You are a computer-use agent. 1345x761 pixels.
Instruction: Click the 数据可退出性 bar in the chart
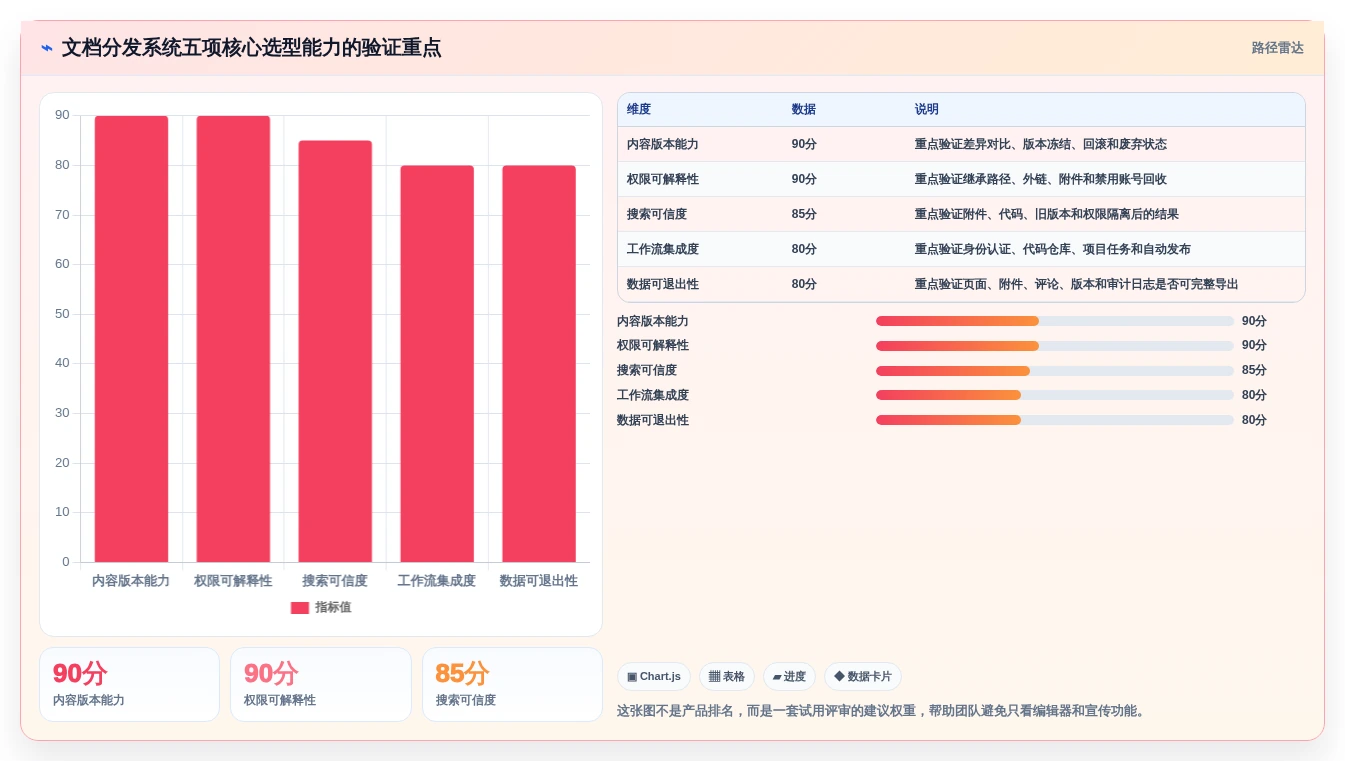539,364
